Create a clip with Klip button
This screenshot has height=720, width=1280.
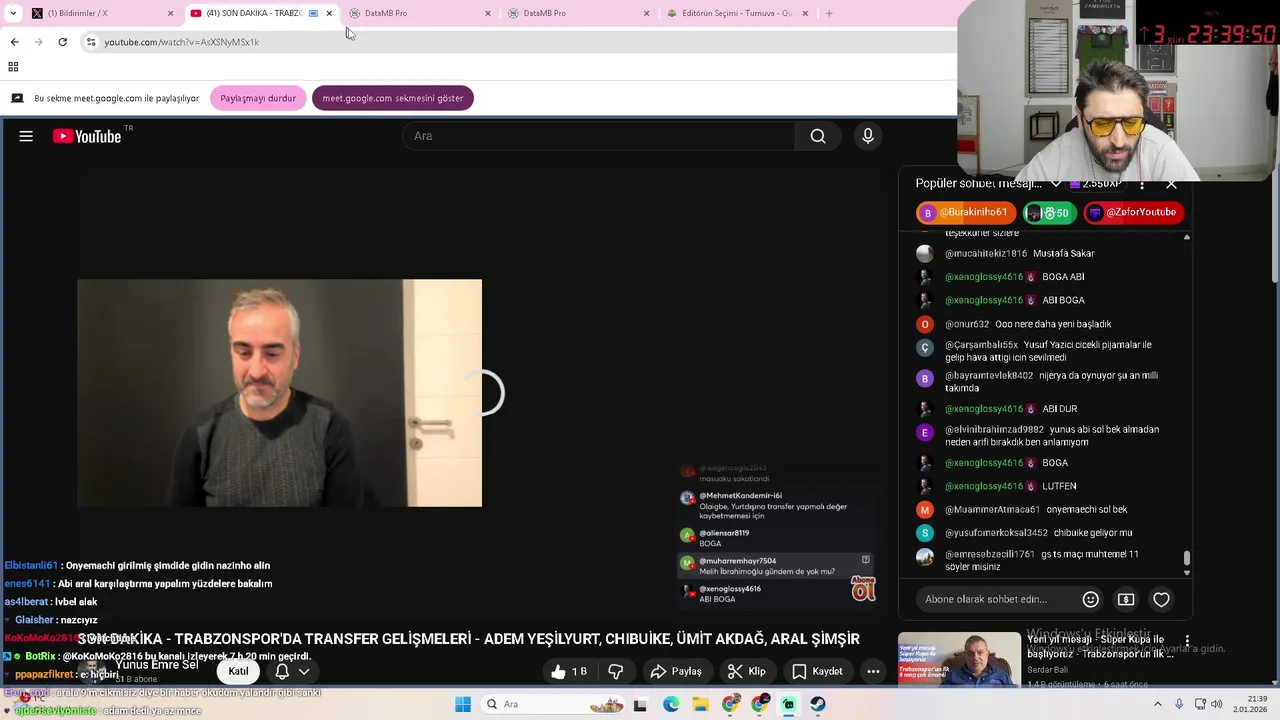tap(747, 671)
